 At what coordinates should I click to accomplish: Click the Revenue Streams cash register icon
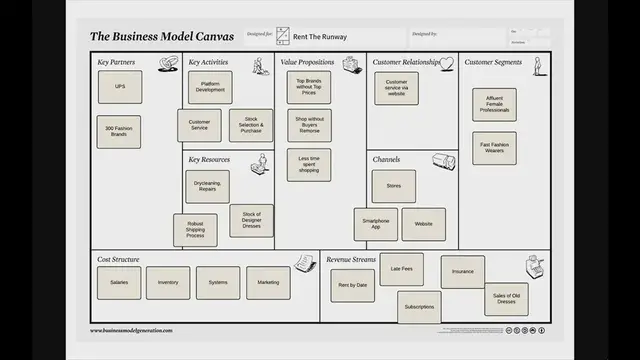coord(535,267)
